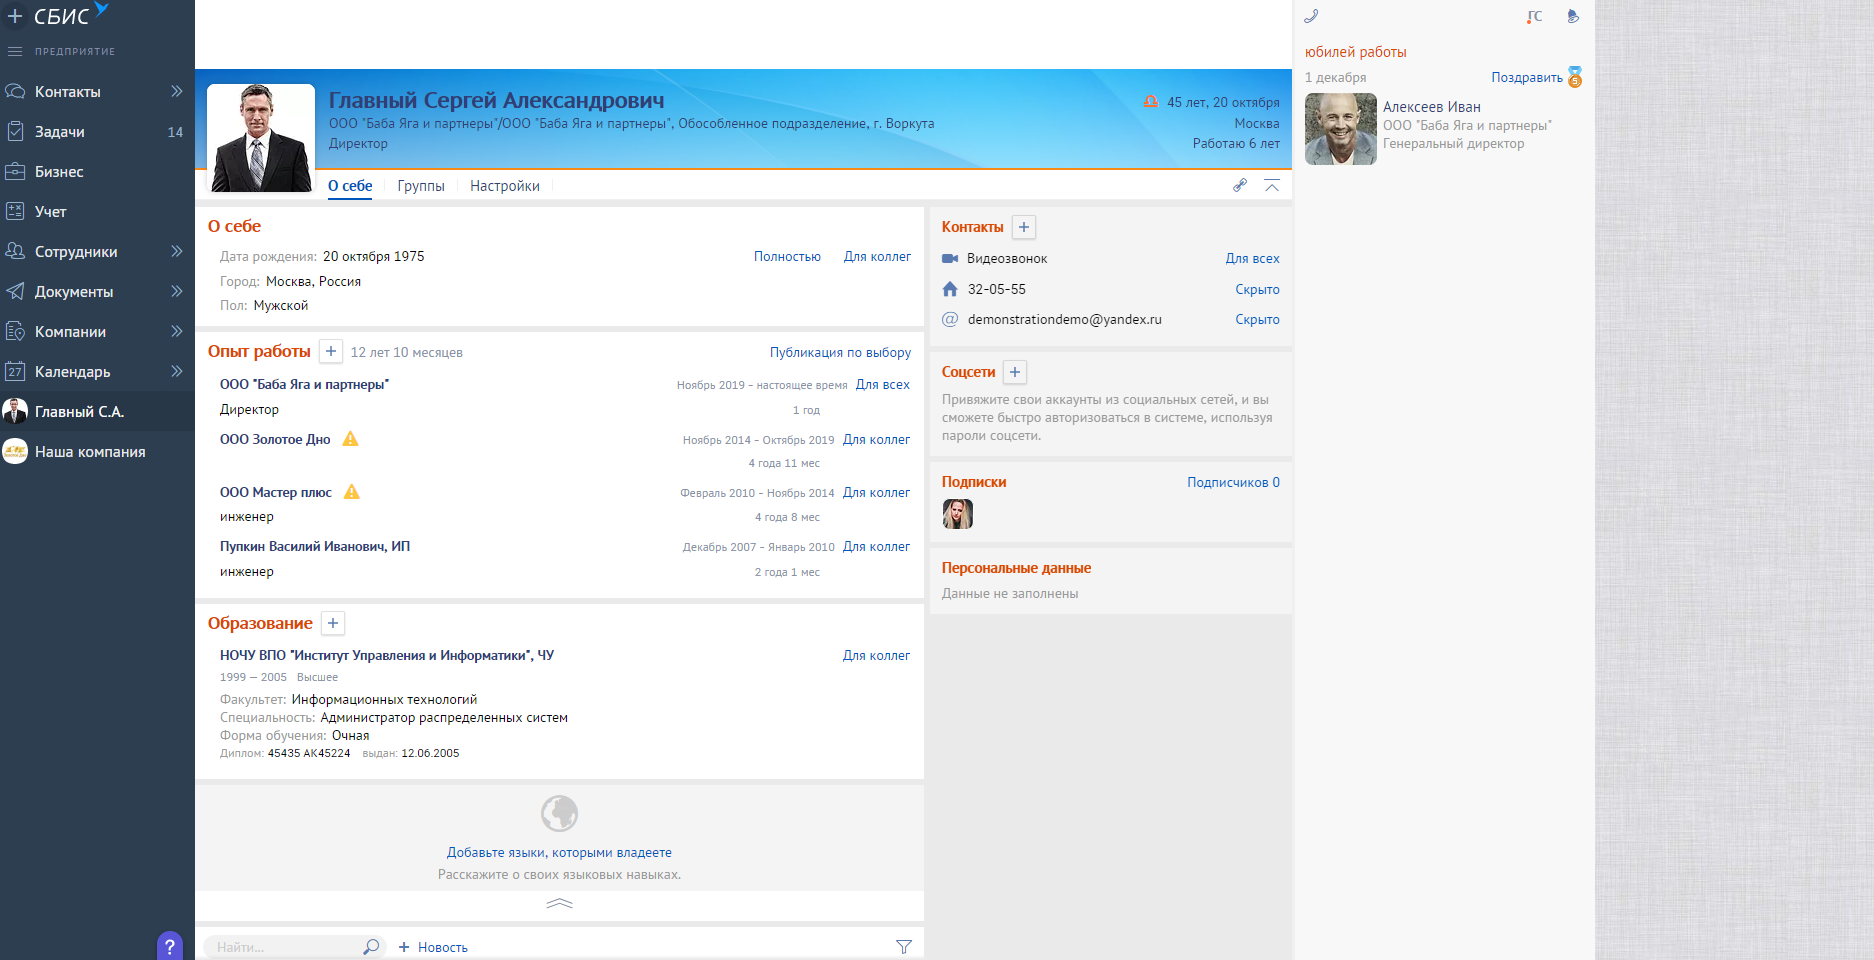The image size is (1874, 960).
Task: Change visibility for ООО Золотое Дно entry
Action: pos(876,439)
